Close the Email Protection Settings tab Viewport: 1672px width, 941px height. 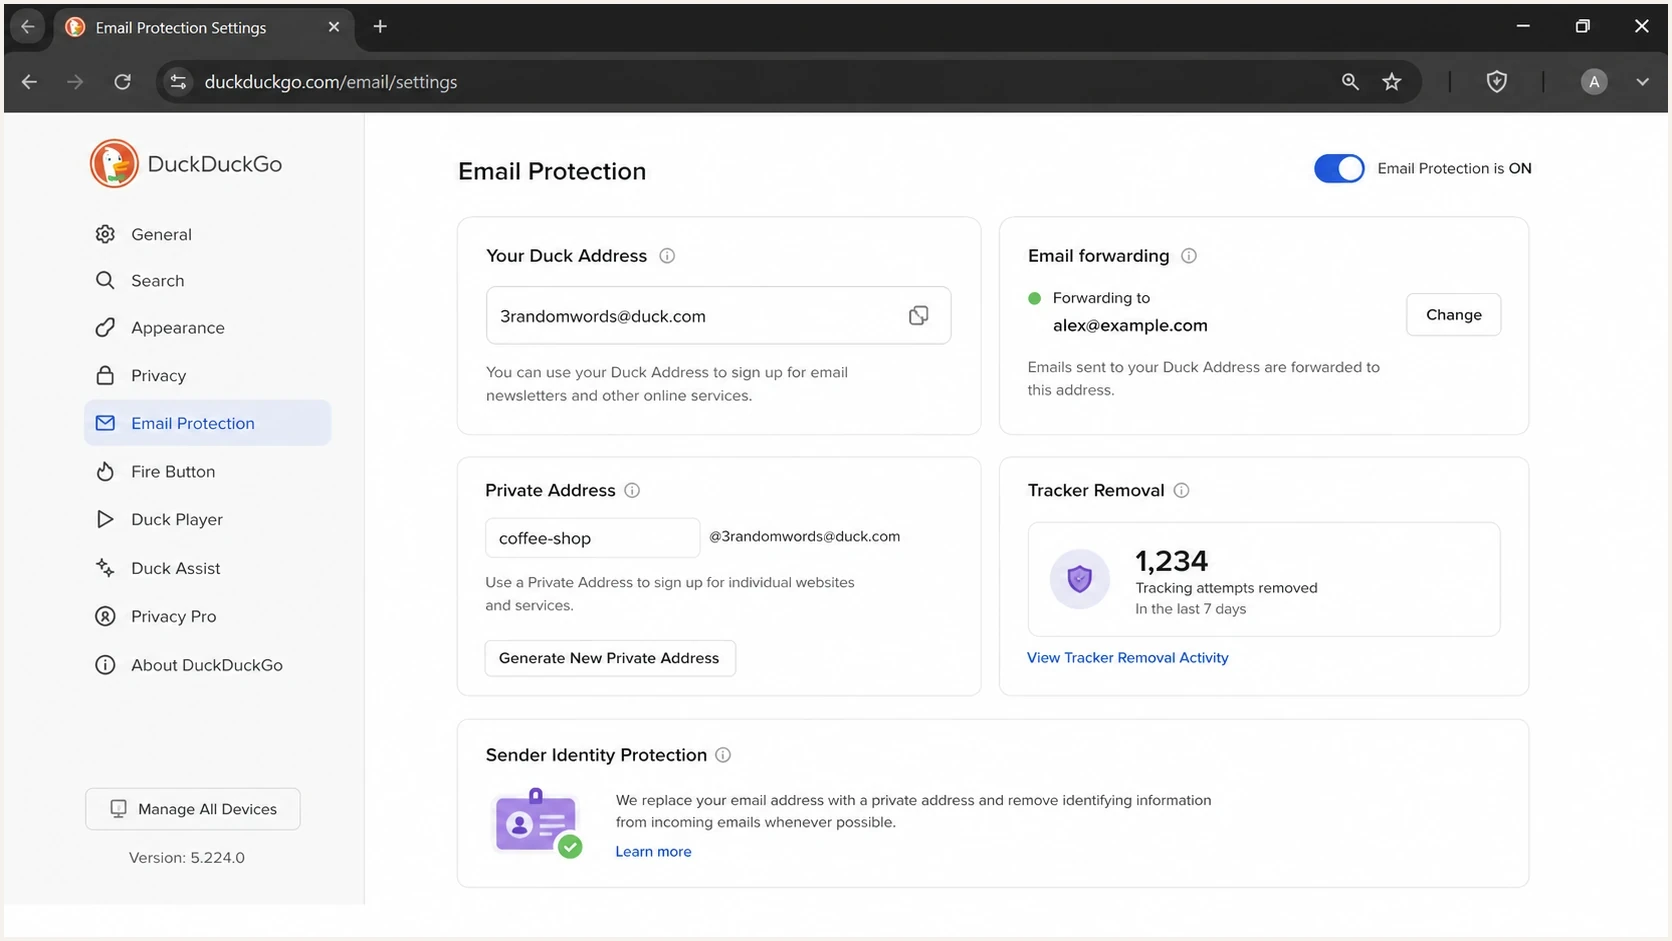pyautogui.click(x=334, y=27)
